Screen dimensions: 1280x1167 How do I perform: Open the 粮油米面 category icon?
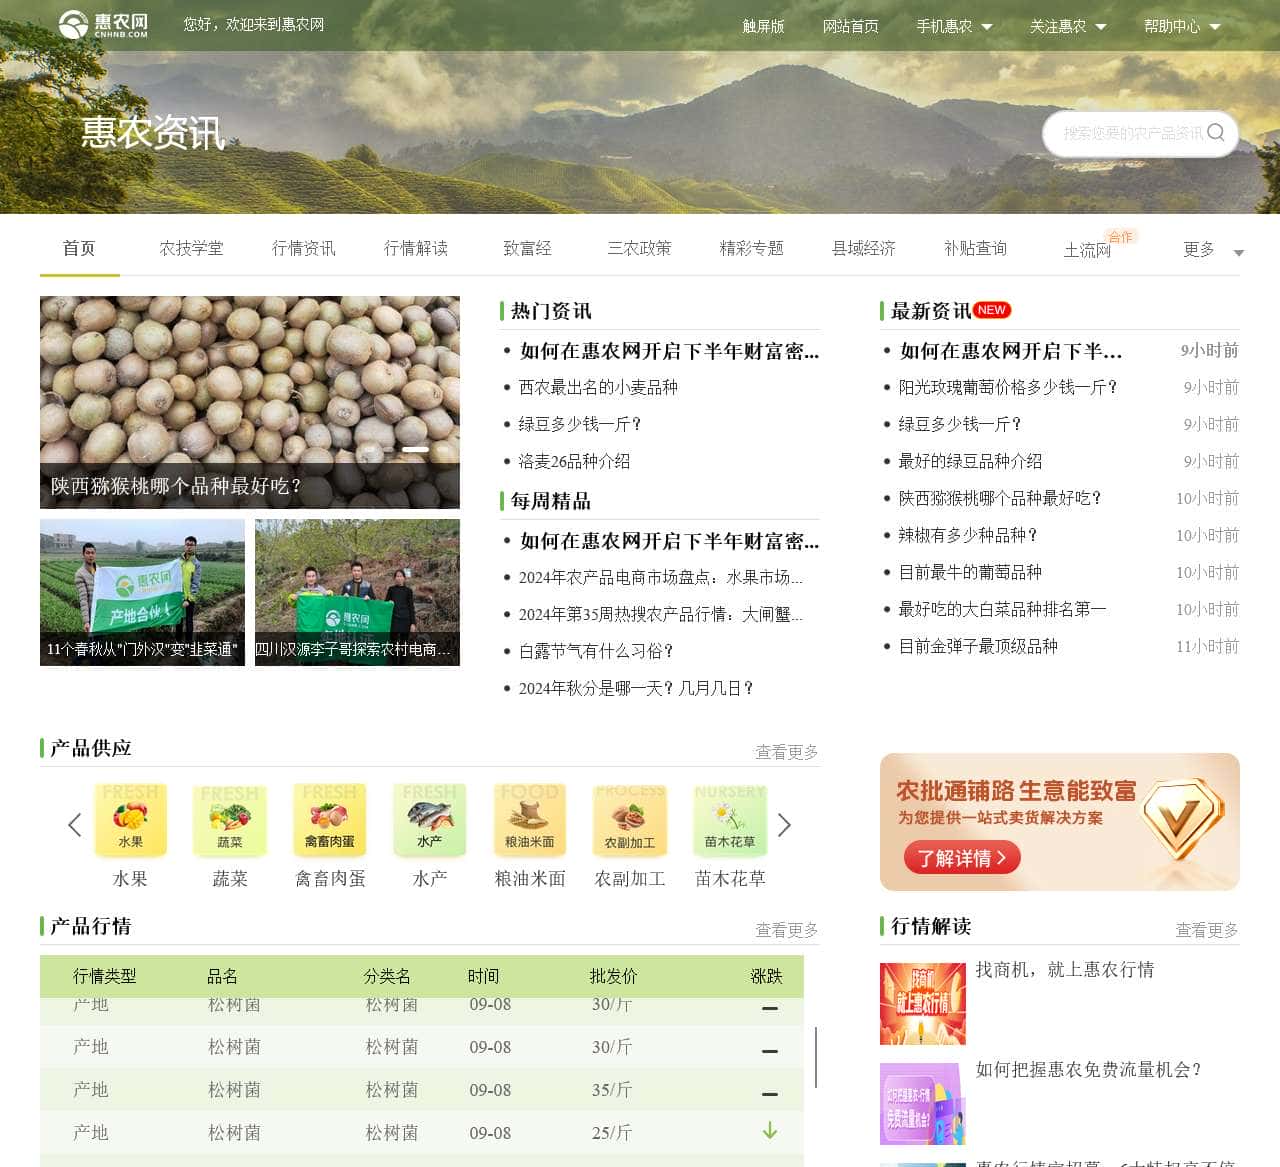(x=530, y=820)
